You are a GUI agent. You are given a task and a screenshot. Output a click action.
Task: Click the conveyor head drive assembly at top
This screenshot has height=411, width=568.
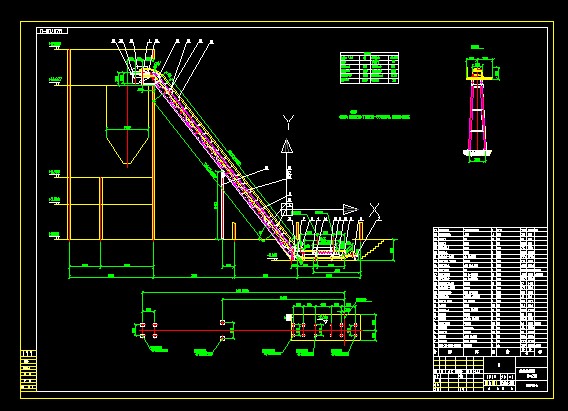[x=142, y=75]
